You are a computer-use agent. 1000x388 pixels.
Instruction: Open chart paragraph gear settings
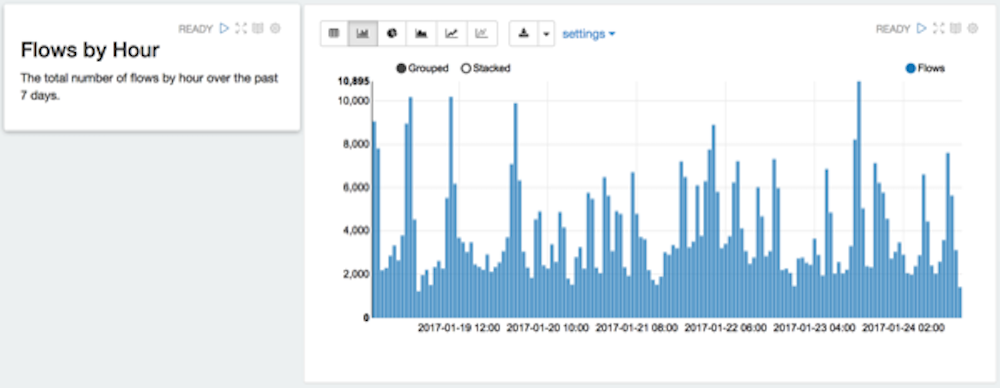point(973,28)
